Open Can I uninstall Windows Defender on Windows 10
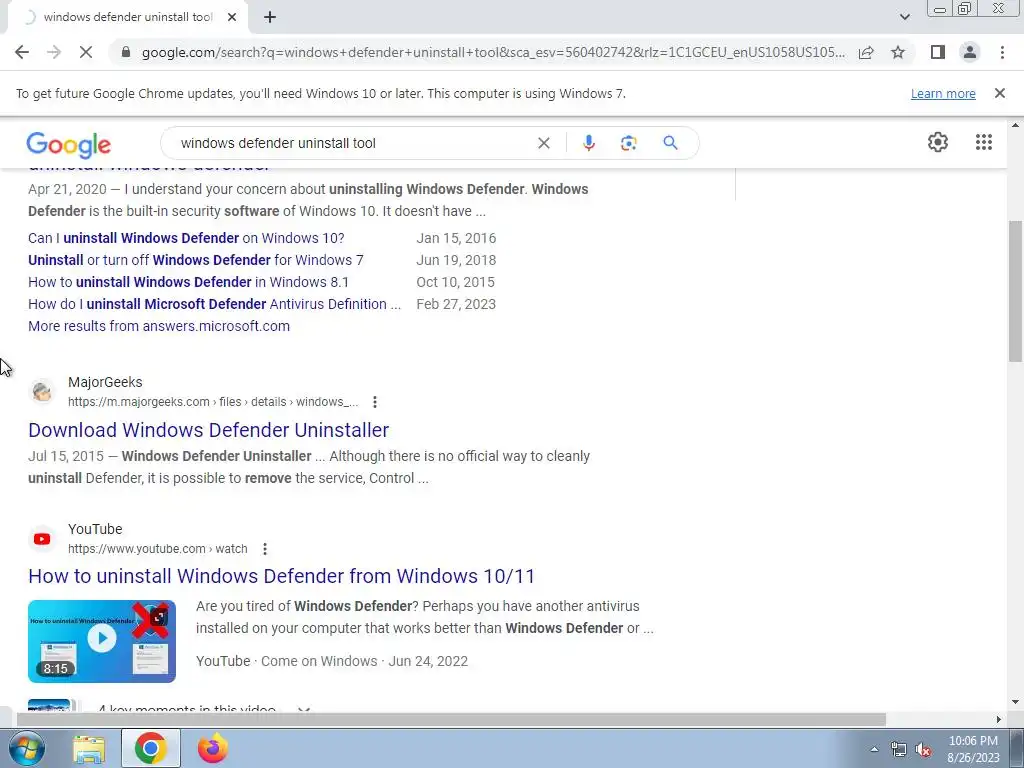 click(x=186, y=238)
